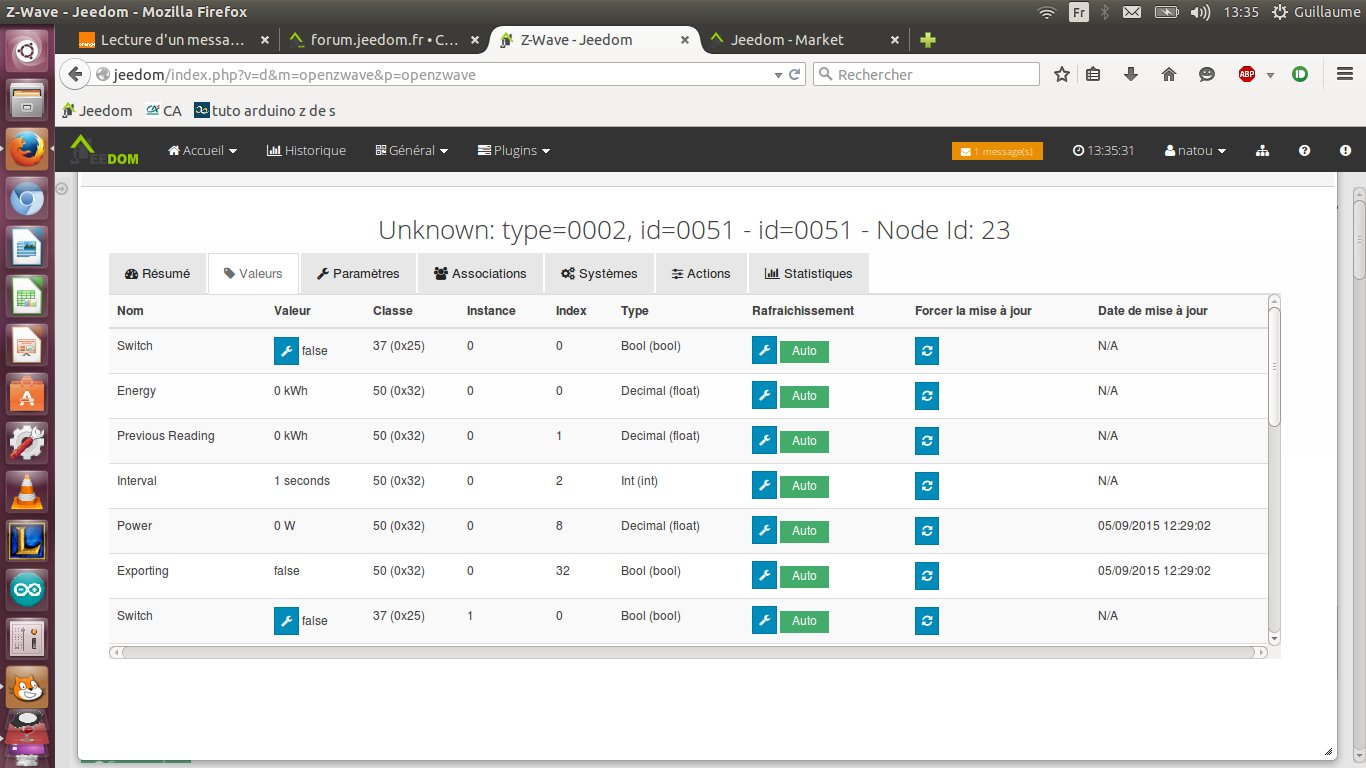Open the natou user dropdown

[1195, 151]
